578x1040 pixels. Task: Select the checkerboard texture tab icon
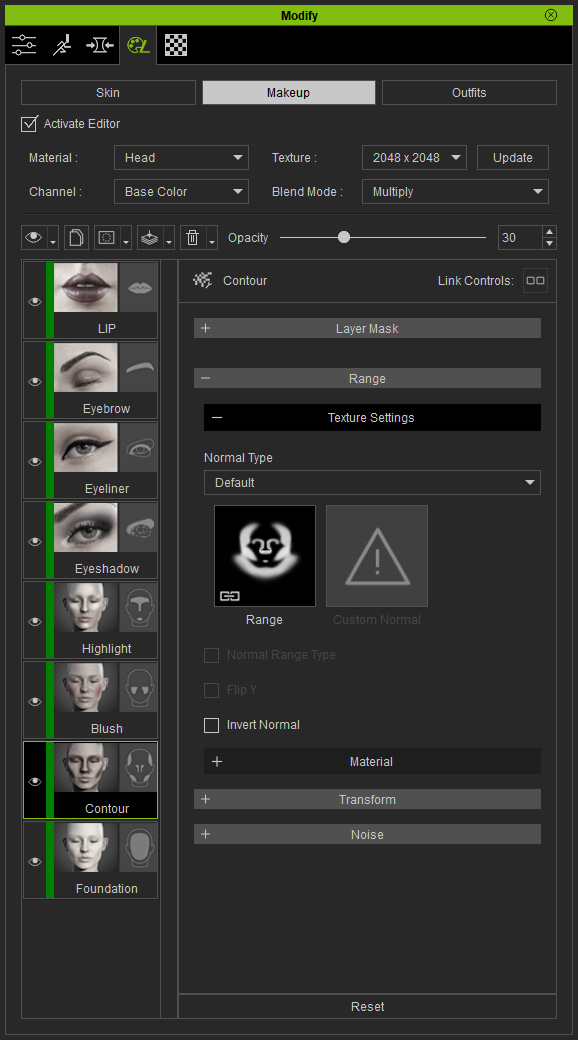[175, 45]
